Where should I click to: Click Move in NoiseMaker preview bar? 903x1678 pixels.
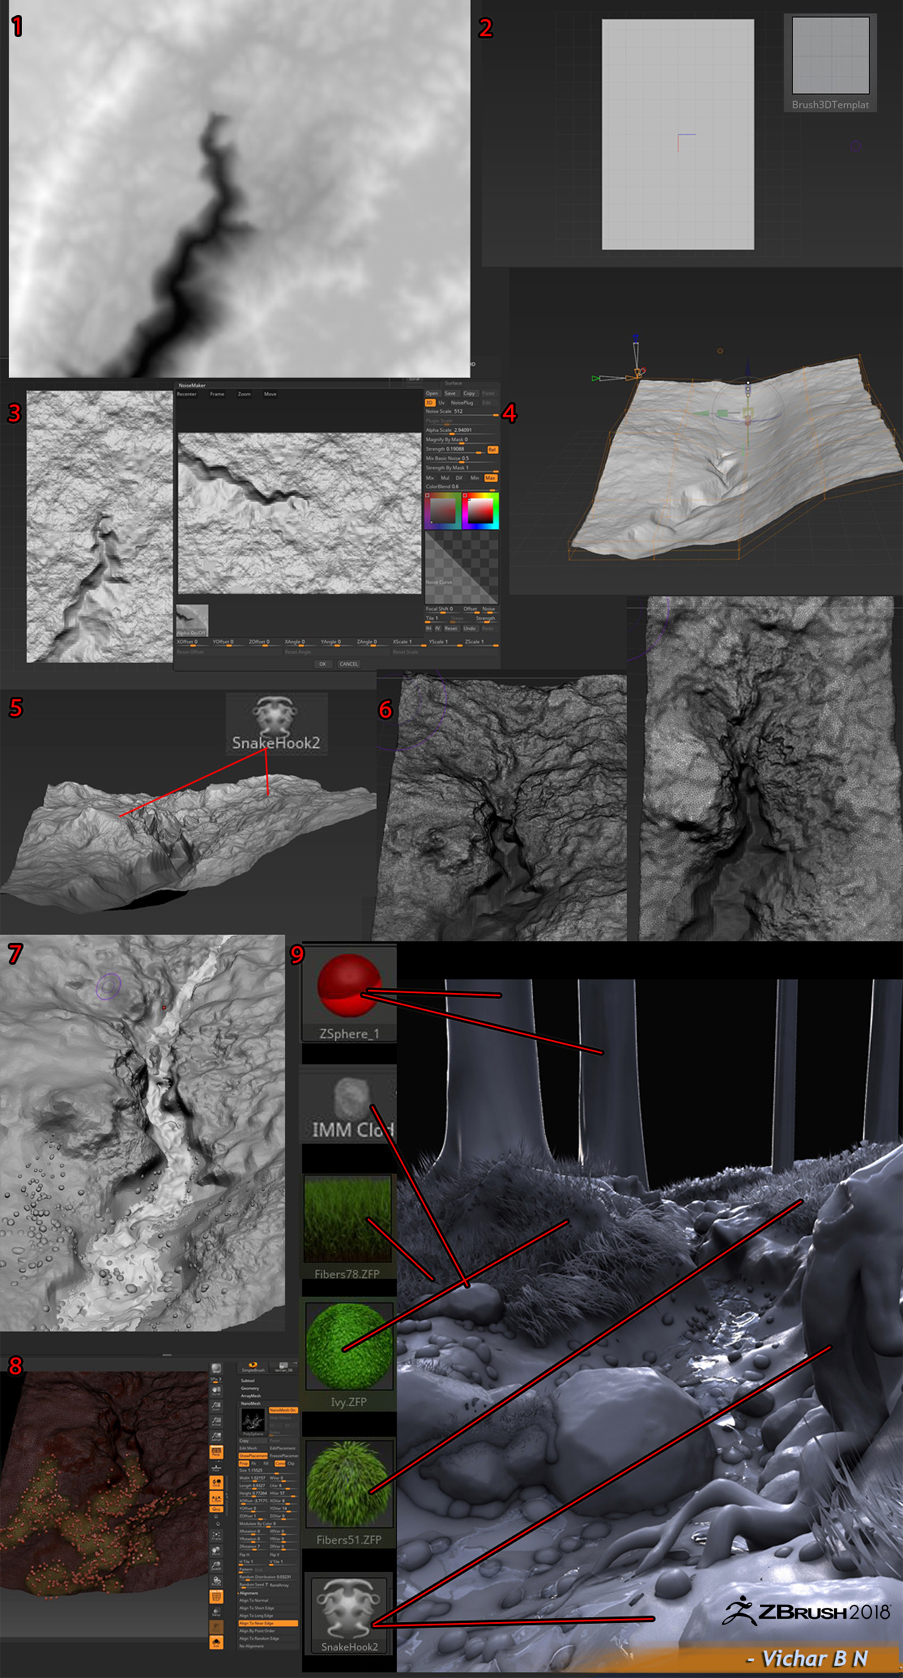(x=270, y=394)
